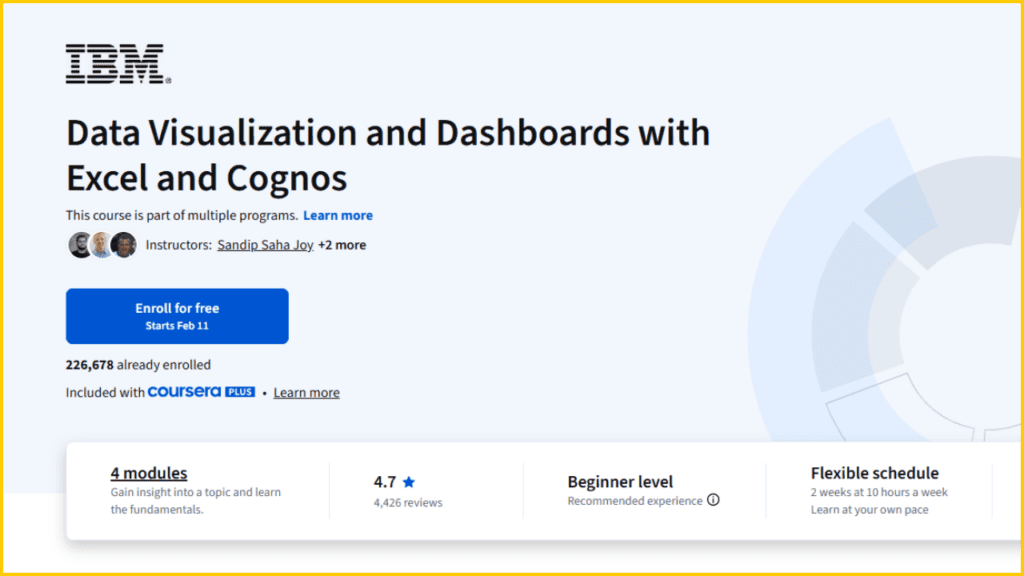The image size is (1024, 576).
Task: Click the course title text
Action: 387,155
